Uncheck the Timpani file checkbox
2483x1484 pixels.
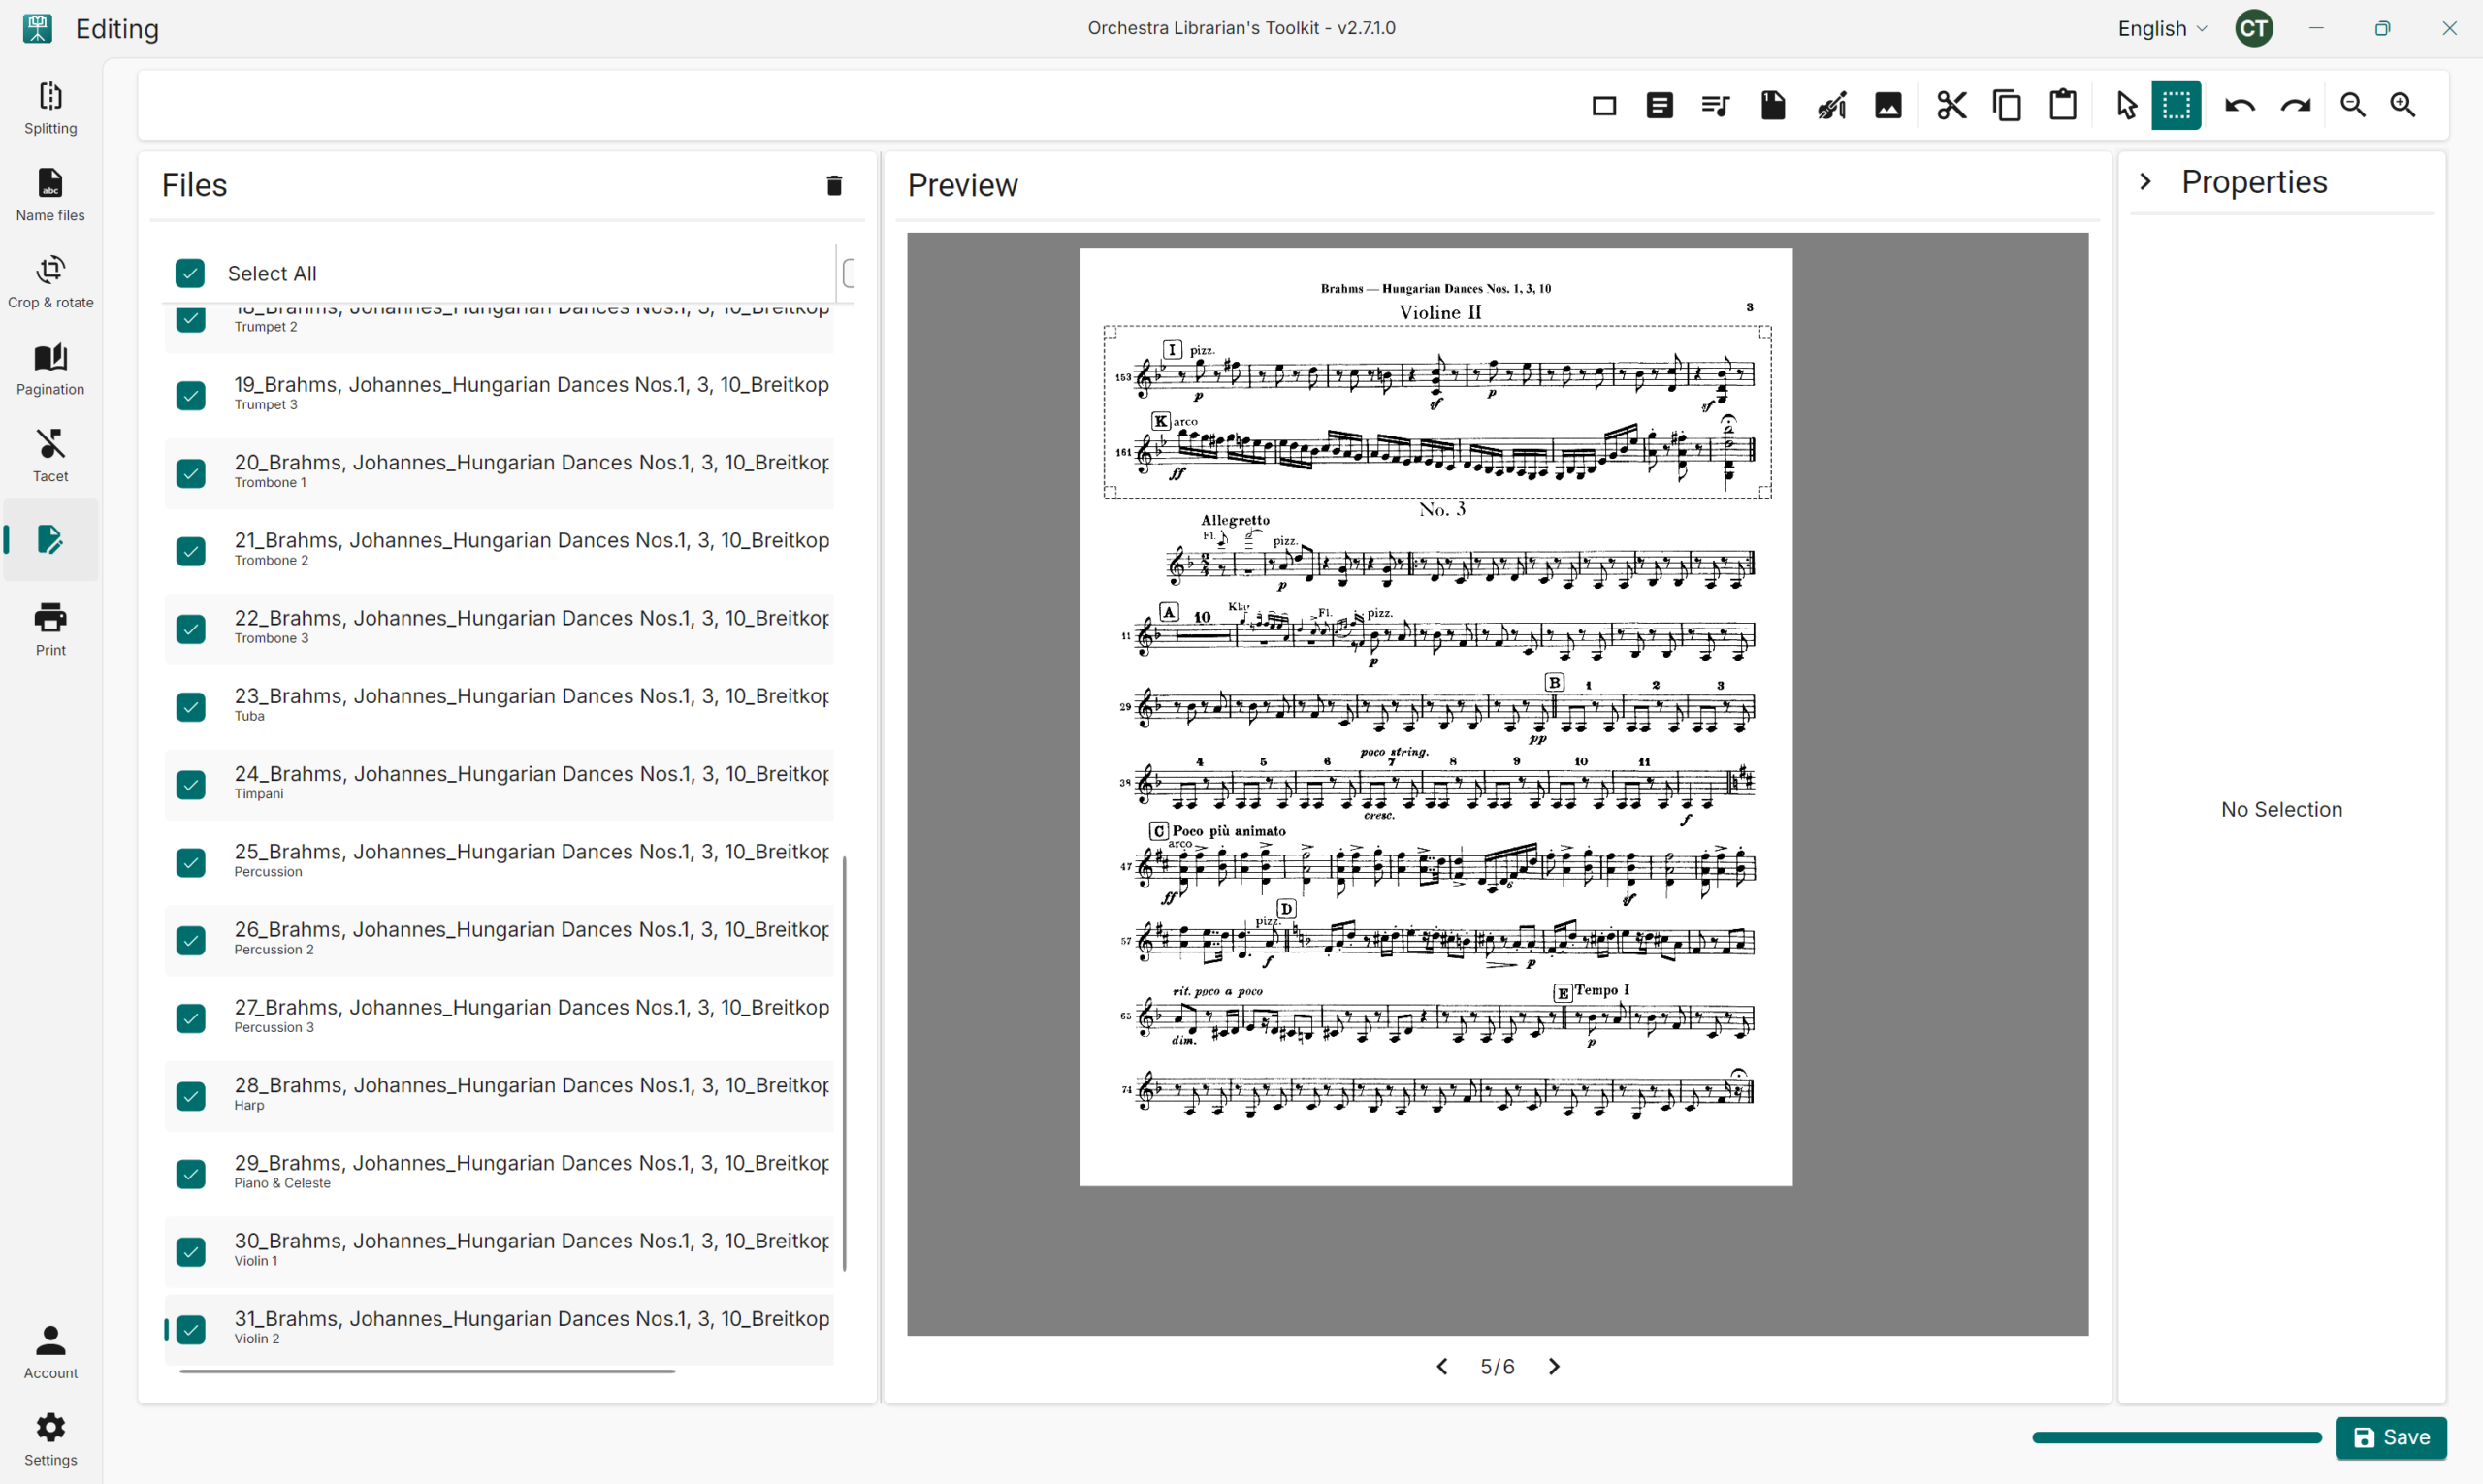(x=190, y=785)
